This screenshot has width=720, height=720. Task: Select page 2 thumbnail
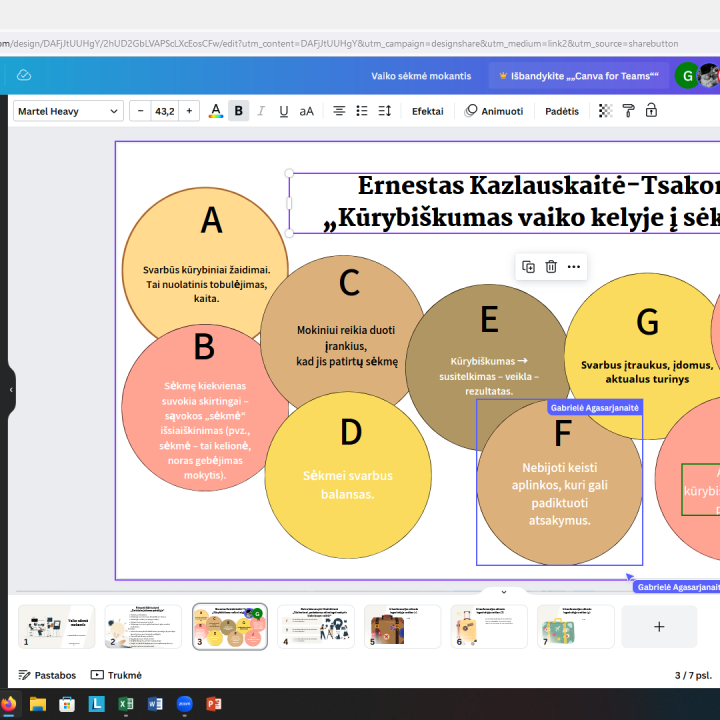coord(143,627)
